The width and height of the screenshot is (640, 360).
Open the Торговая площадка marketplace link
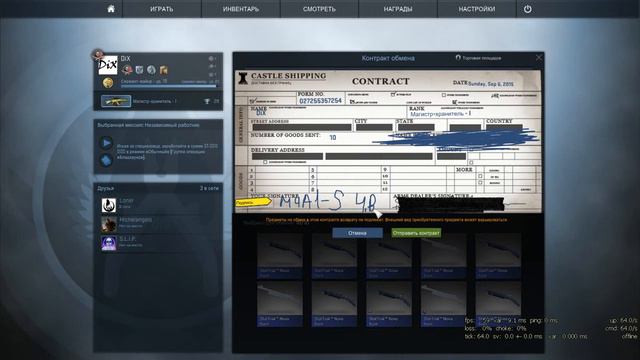coord(478,58)
